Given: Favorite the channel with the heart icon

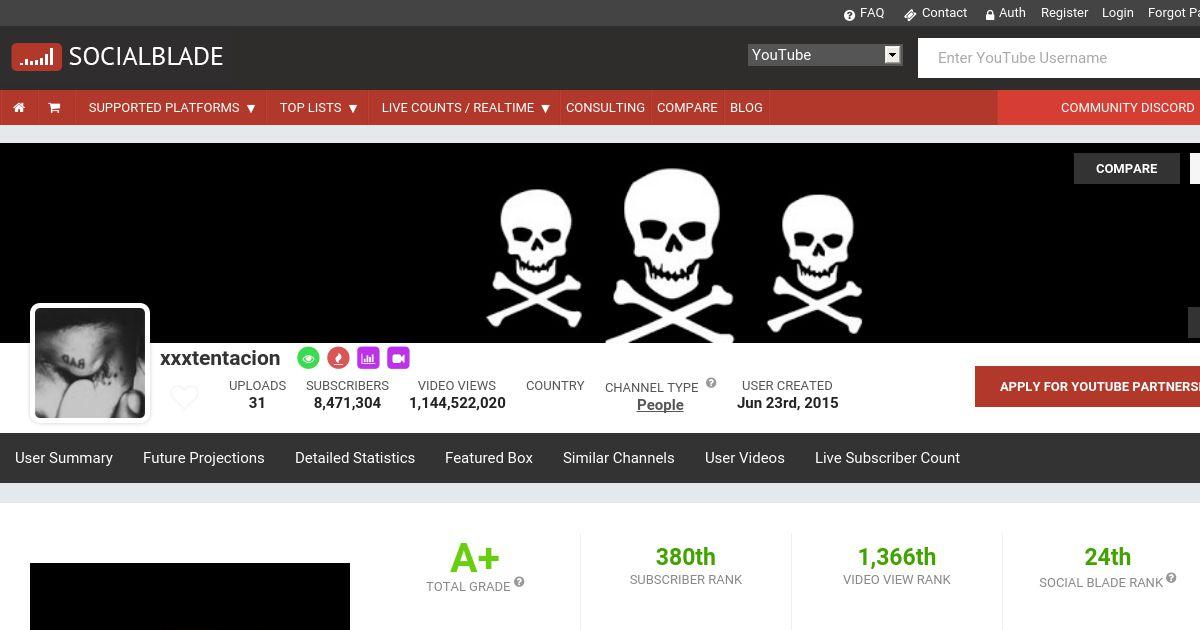Looking at the screenshot, I should pyautogui.click(x=184, y=397).
